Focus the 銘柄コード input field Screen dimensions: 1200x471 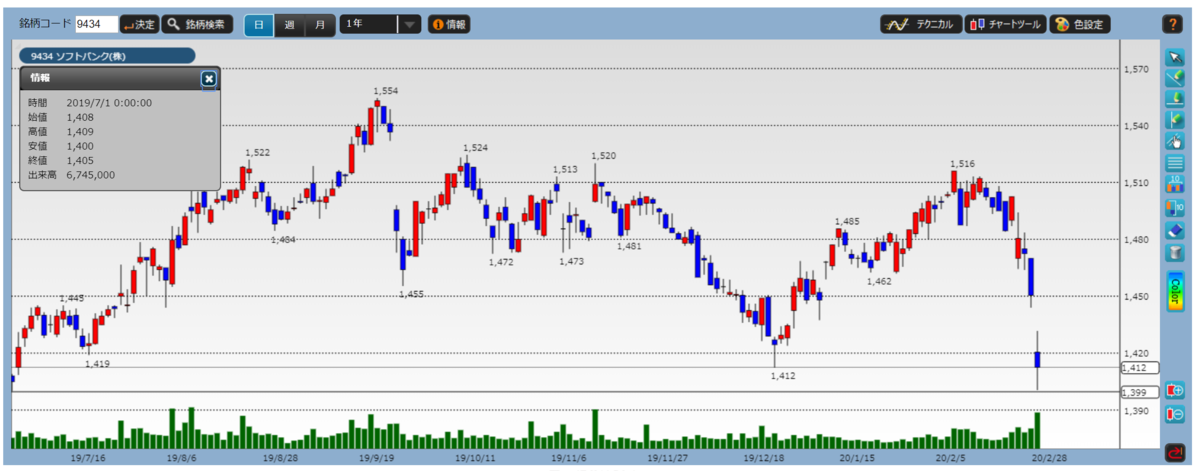click(96, 24)
